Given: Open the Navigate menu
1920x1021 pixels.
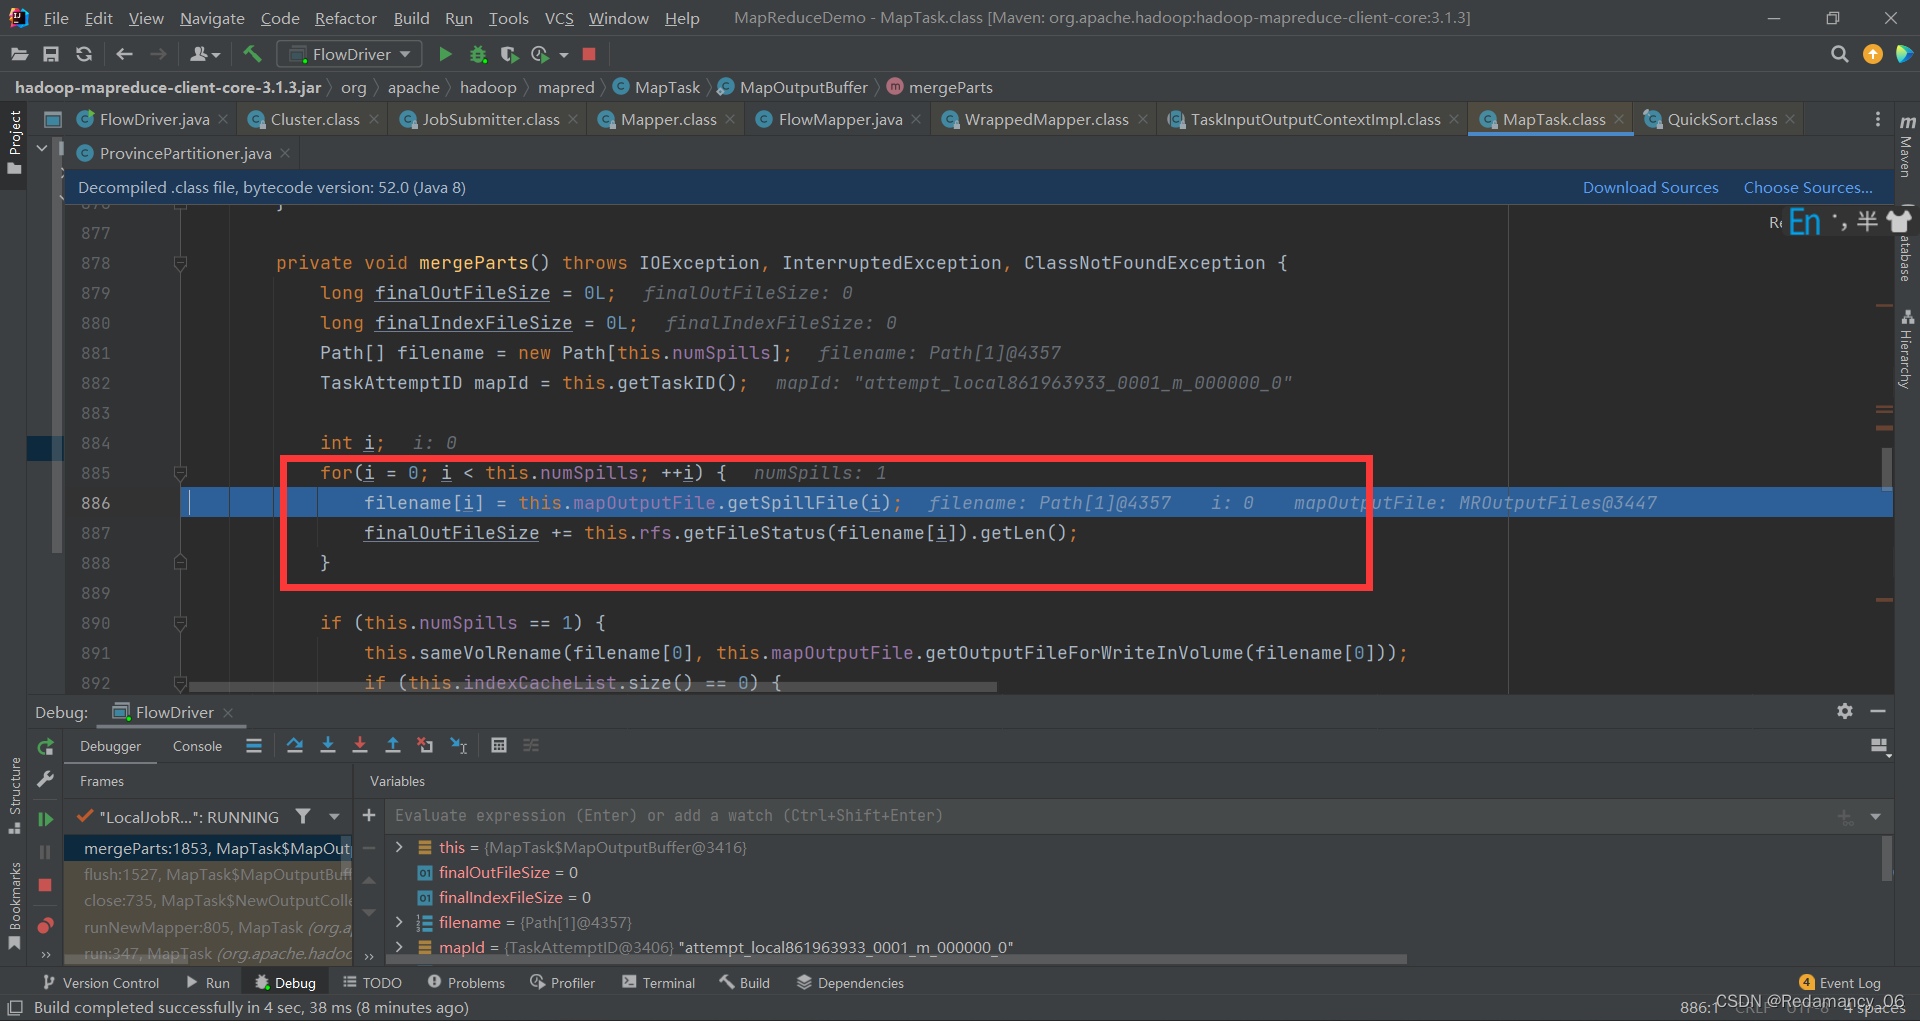Looking at the screenshot, I should tap(212, 18).
